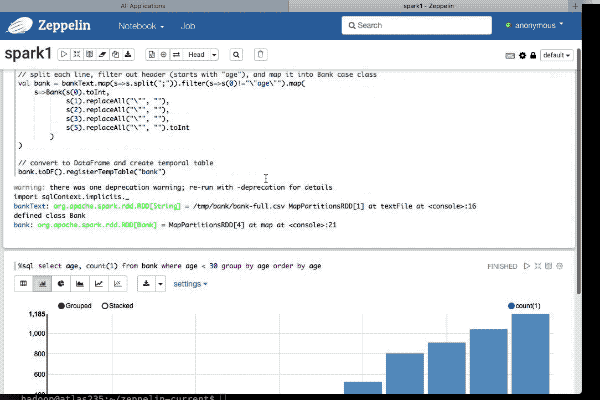Viewport: 600px width, 400px height.
Task: Download the SQL result data
Action: pos(146,284)
